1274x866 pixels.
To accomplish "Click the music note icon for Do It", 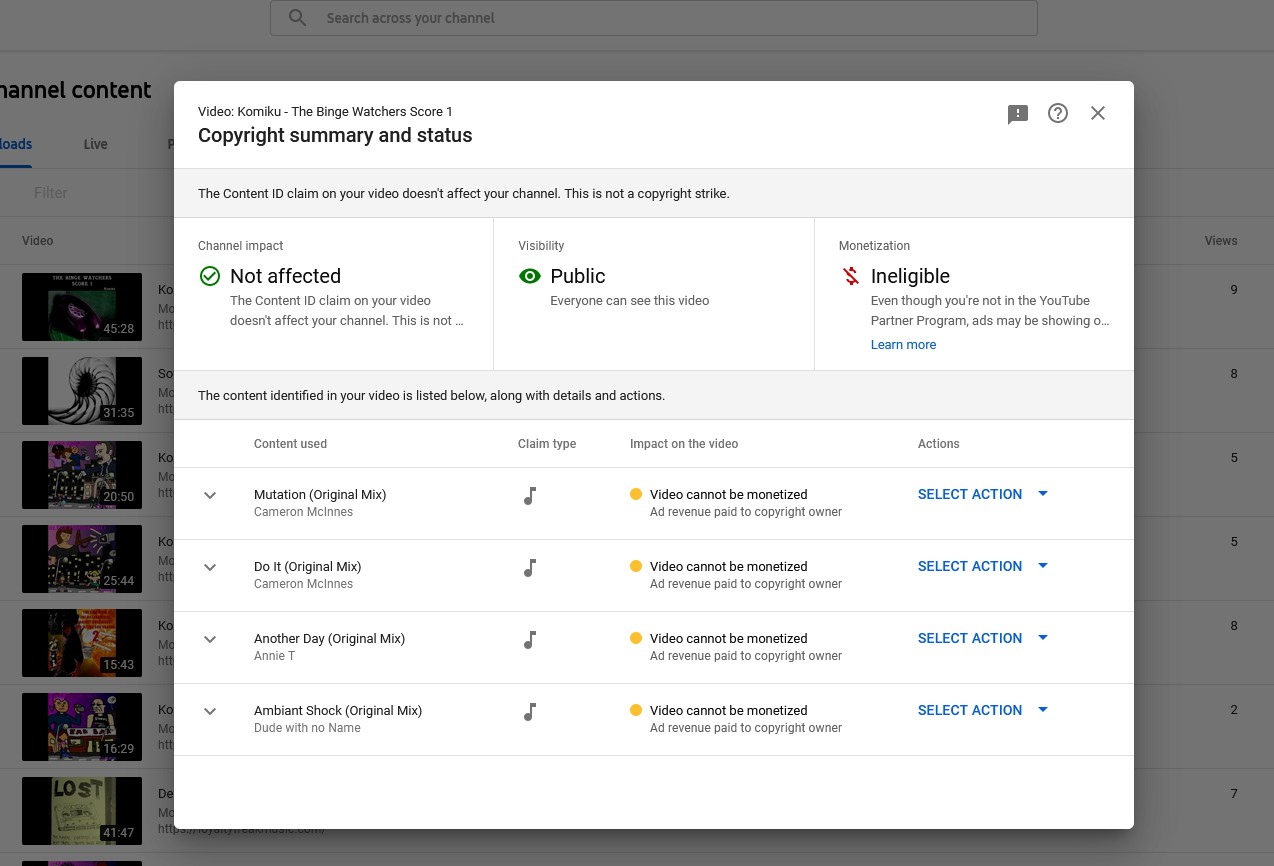I will (x=530, y=567).
